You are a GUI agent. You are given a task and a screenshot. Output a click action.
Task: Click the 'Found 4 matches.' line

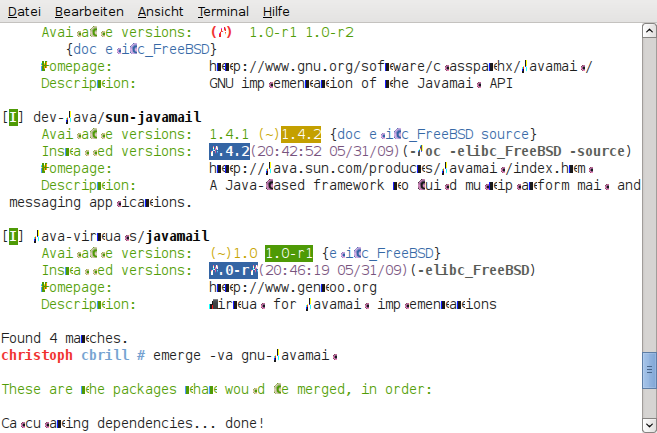click(65, 338)
